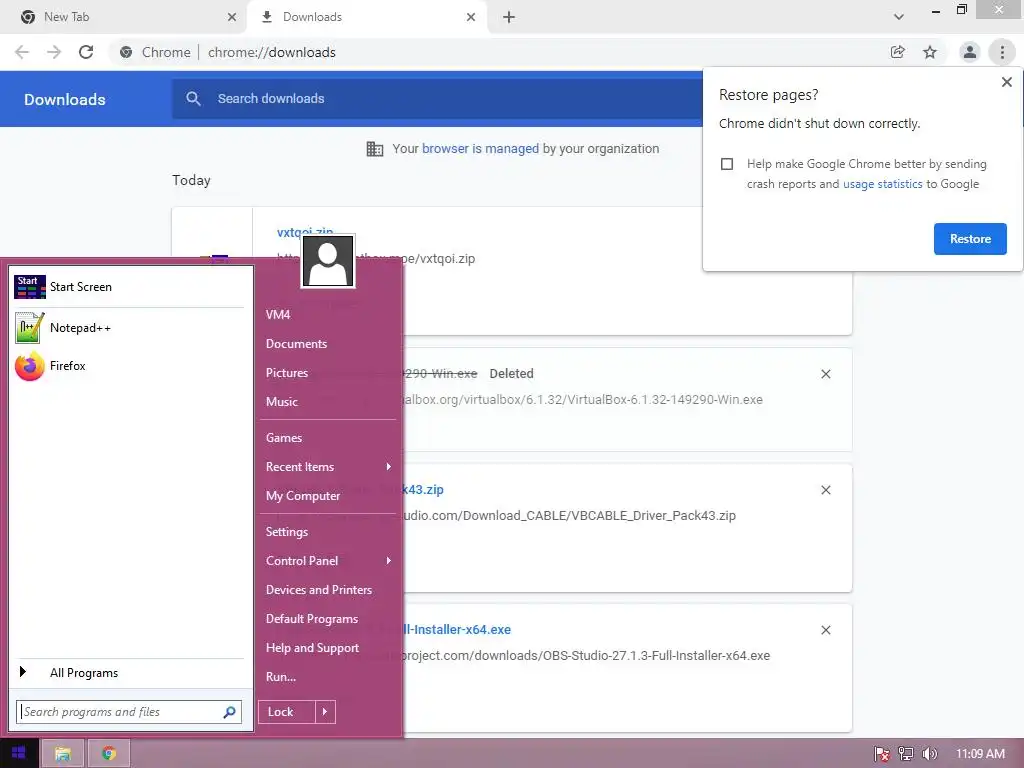
Task: Click the Chrome forward arrow
Action: pyautogui.click(x=54, y=52)
